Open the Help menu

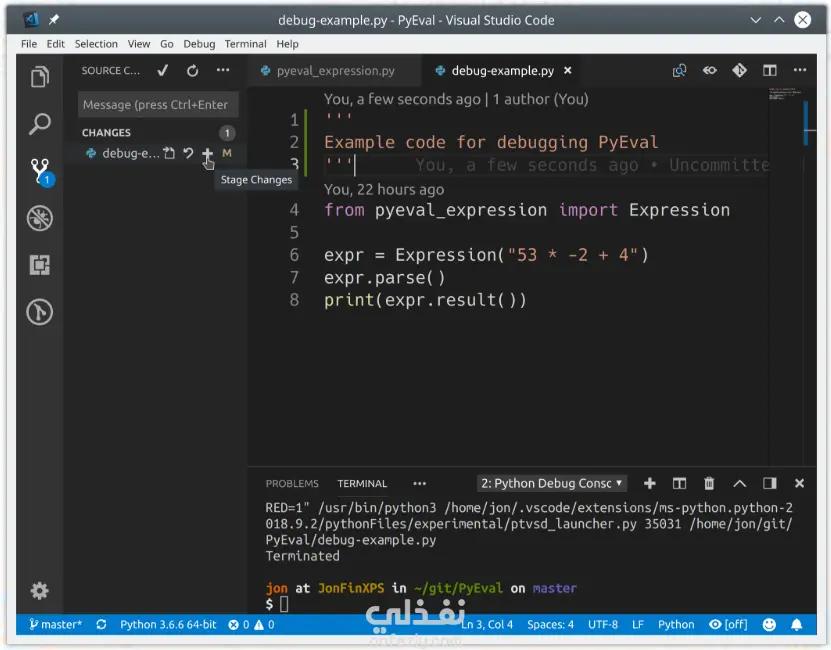pyautogui.click(x=287, y=44)
